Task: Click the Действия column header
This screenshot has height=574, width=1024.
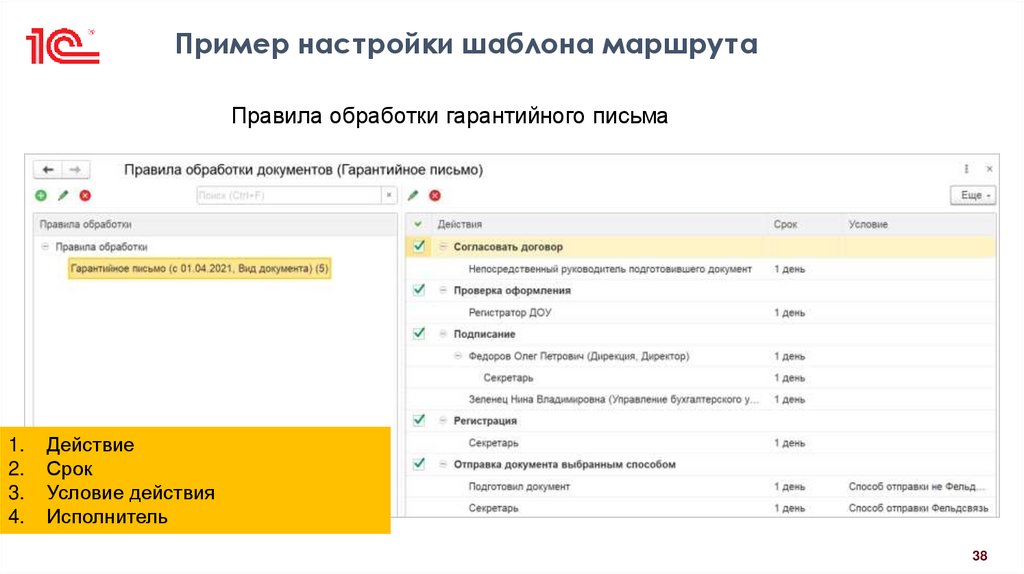Action: pyautogui.click(x=460, y=224)
